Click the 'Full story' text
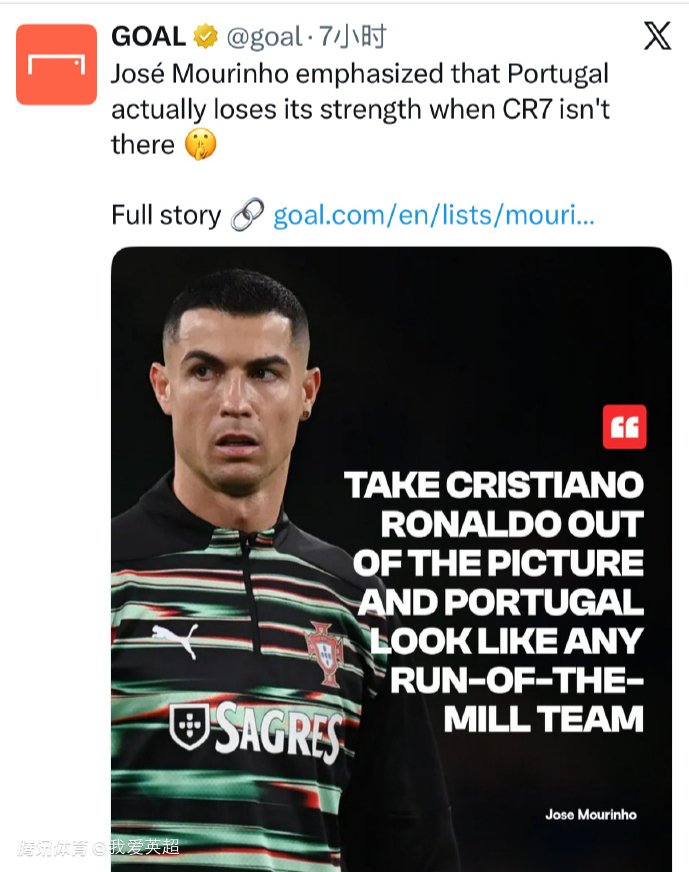Viewport: 689px width, 872px height. [x=165, y=215]
